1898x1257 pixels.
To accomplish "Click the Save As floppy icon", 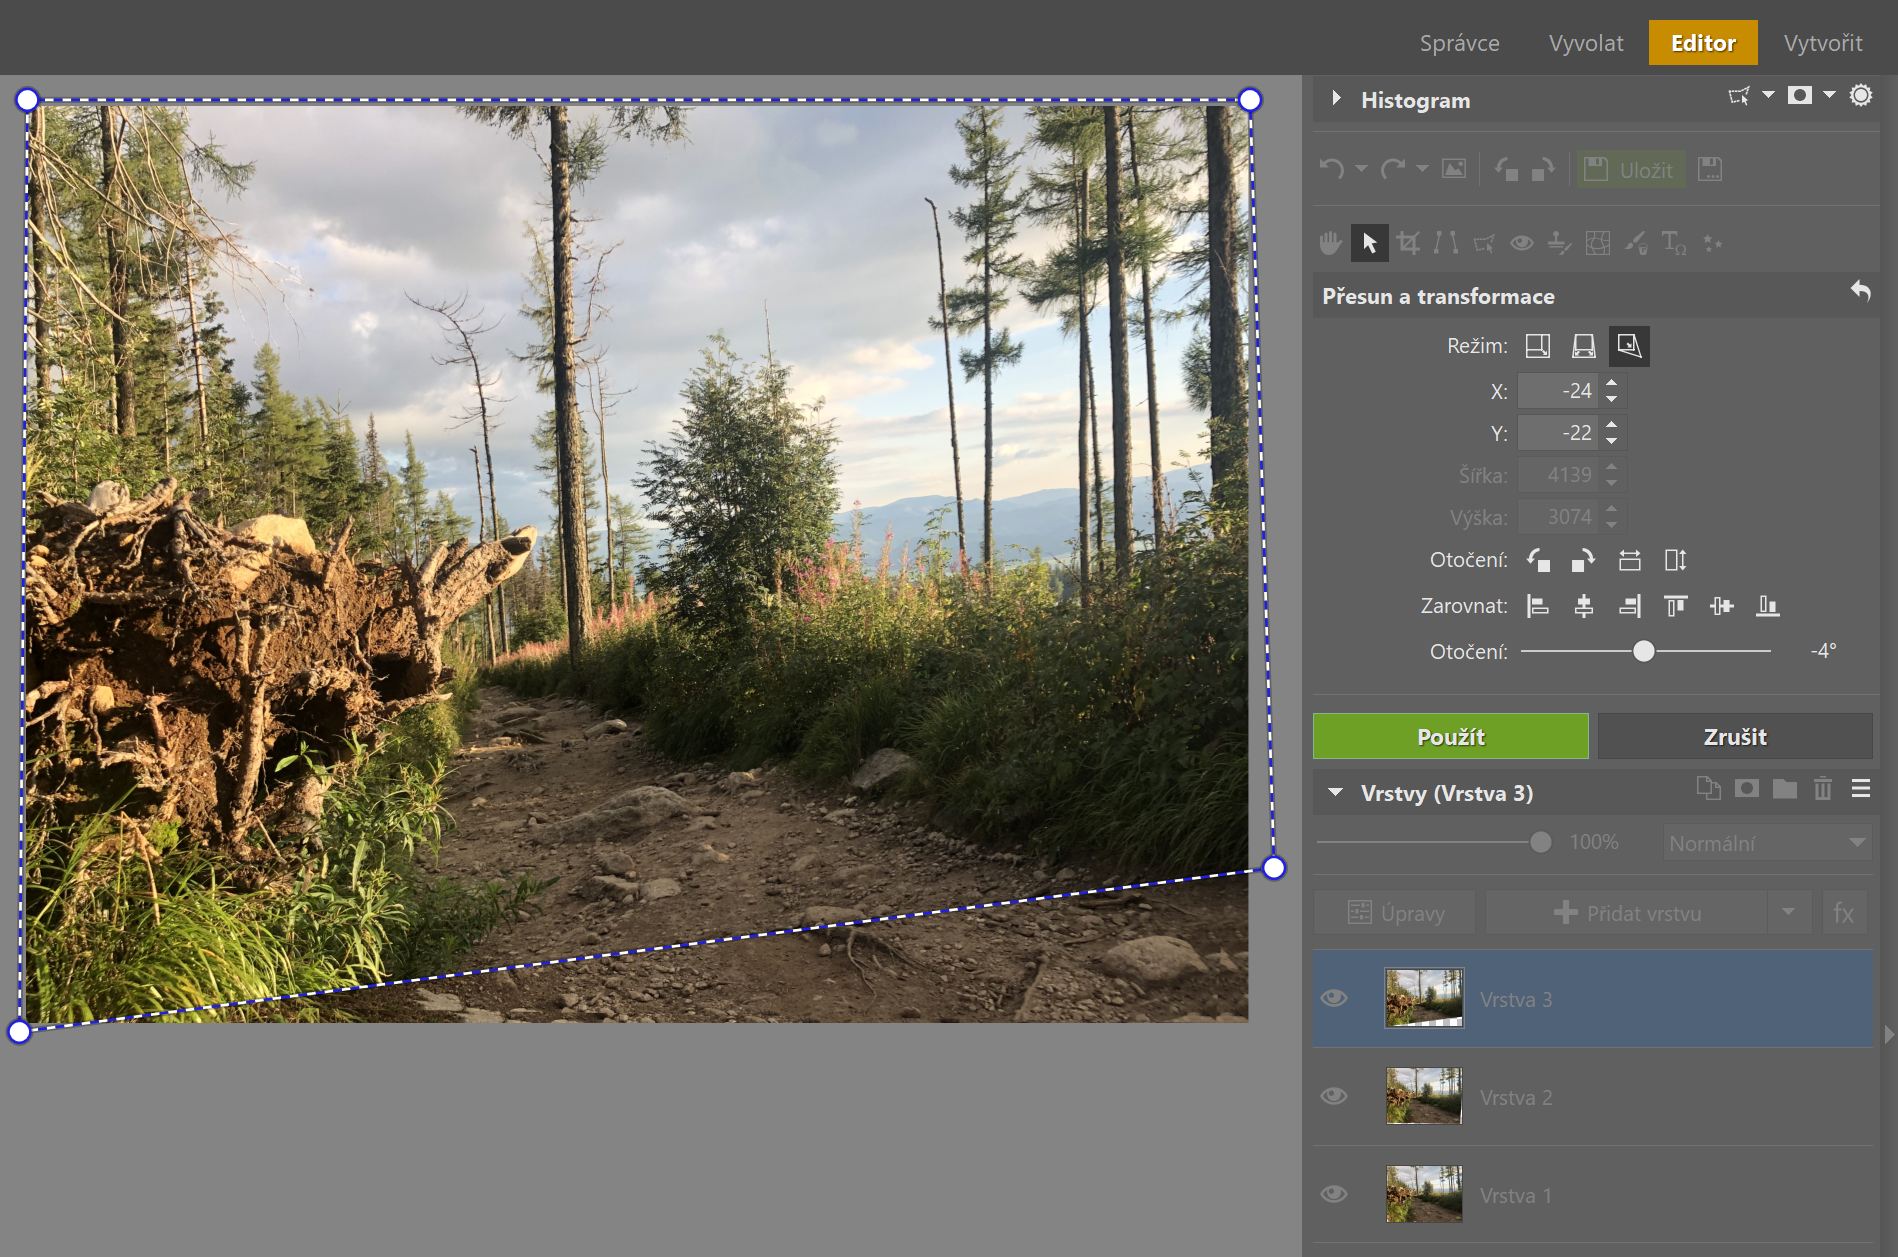I will tap(1711, 169).
